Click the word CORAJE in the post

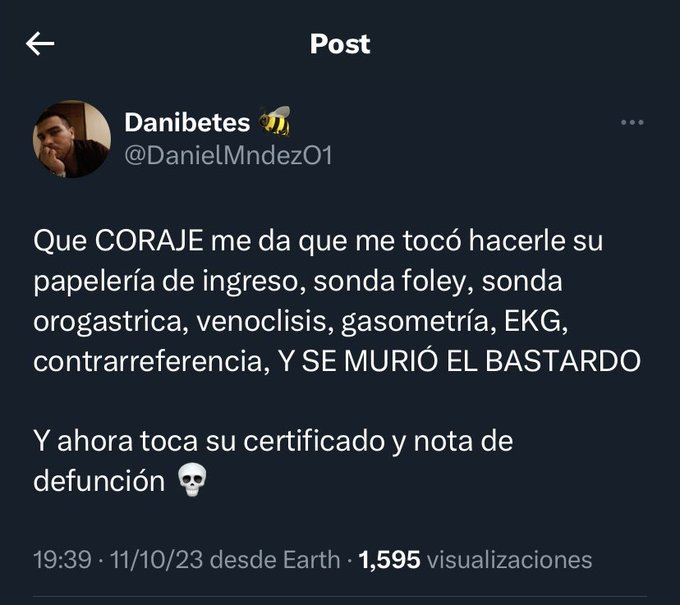point(149,241)
